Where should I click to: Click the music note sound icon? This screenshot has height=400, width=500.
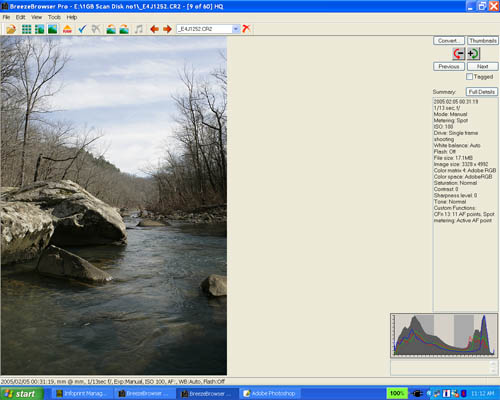[x=139, y=29]
